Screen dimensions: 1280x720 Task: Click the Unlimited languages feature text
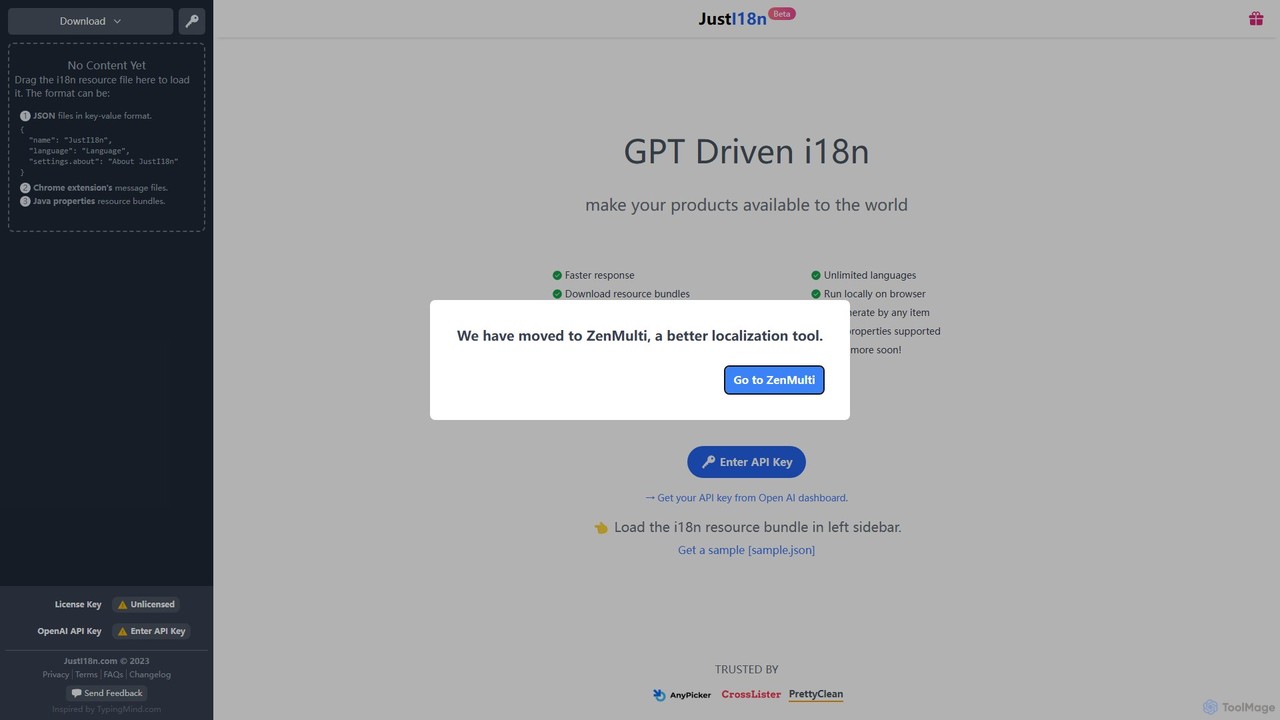point(870,276)
